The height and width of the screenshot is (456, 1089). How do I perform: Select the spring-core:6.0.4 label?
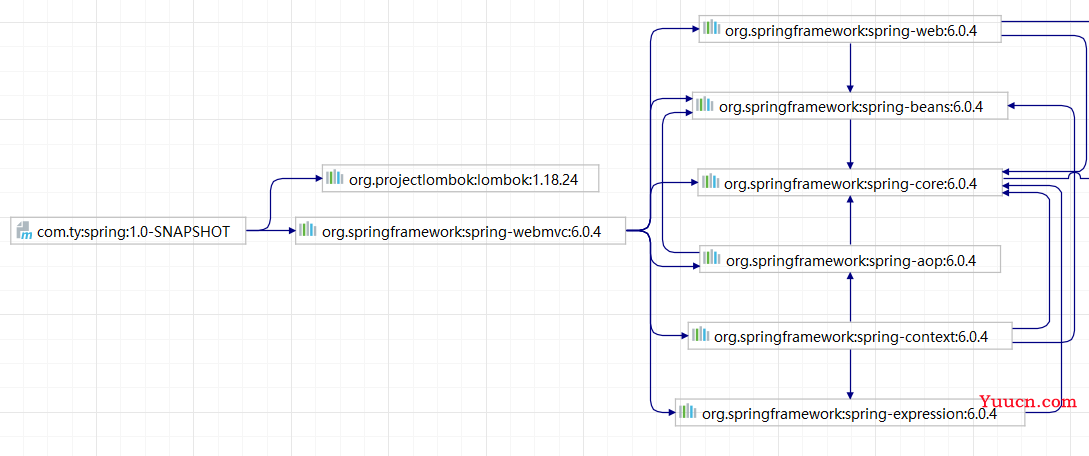coord(851,184)
